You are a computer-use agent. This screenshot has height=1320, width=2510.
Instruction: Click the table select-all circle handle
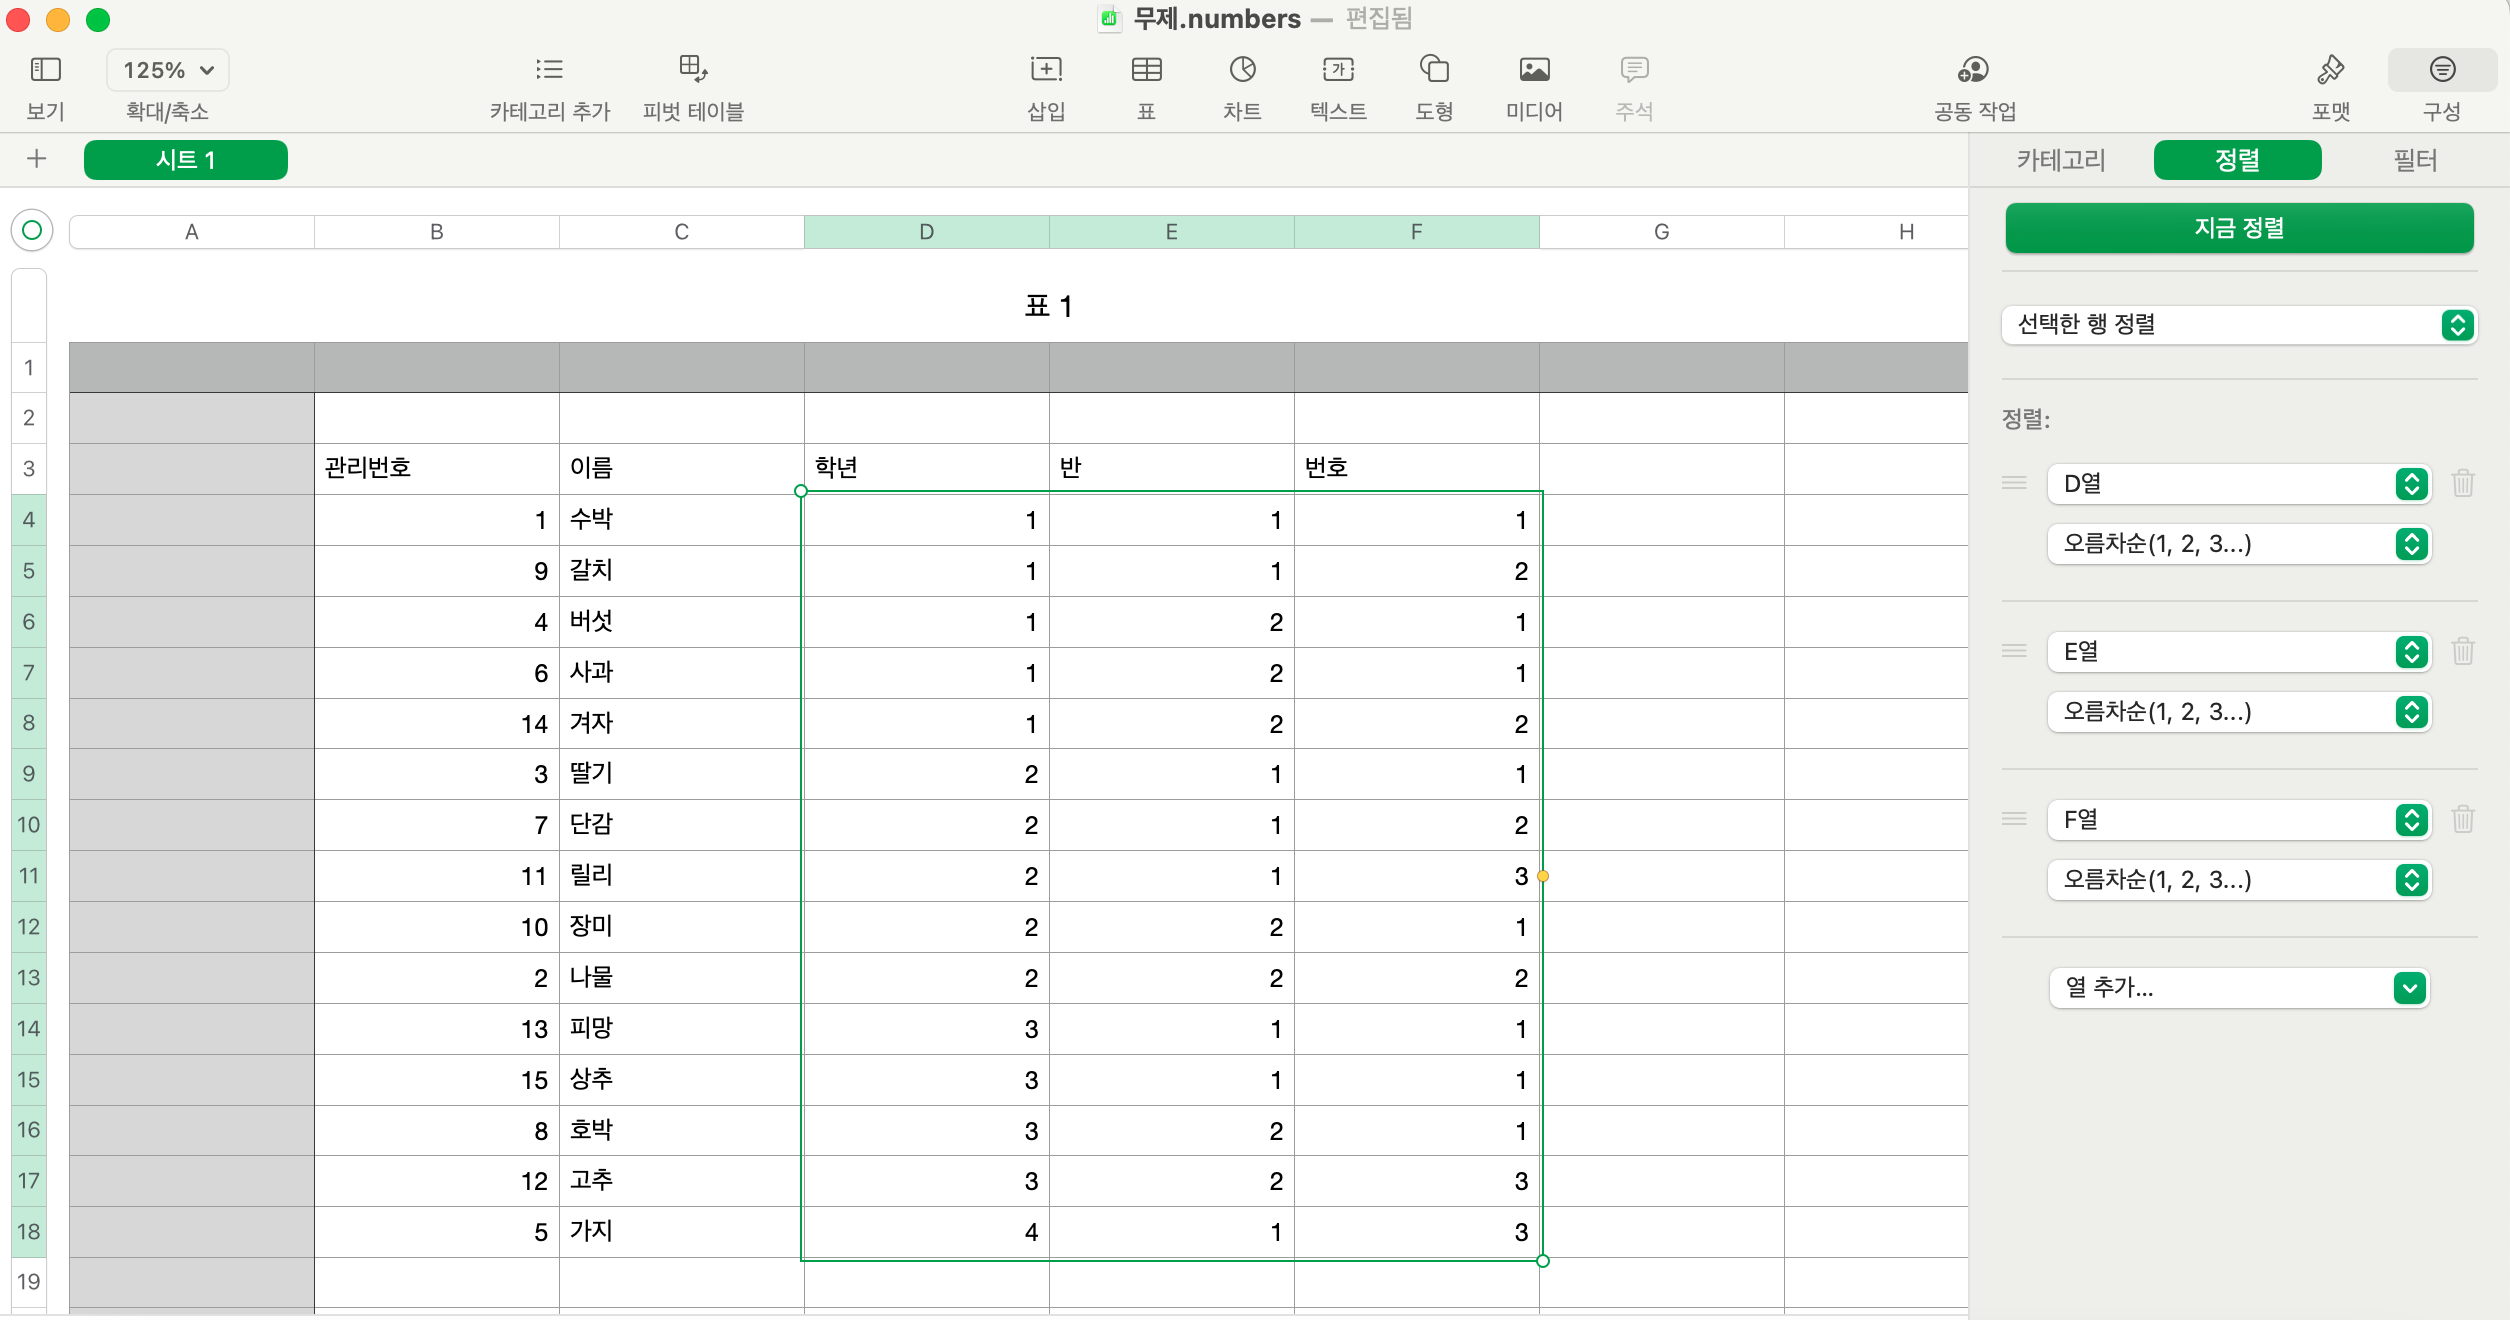(32, 231)
